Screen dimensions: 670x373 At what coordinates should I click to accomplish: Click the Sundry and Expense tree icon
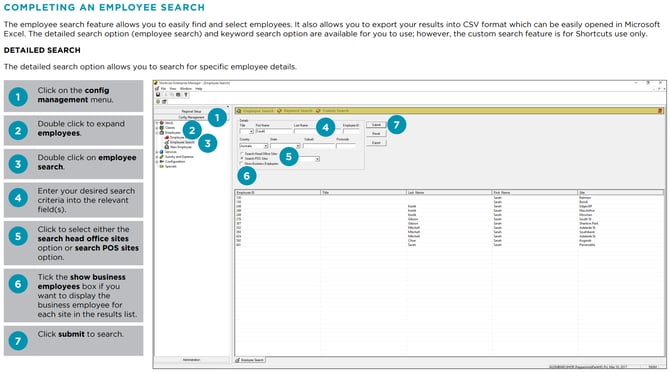click(162, 157)
